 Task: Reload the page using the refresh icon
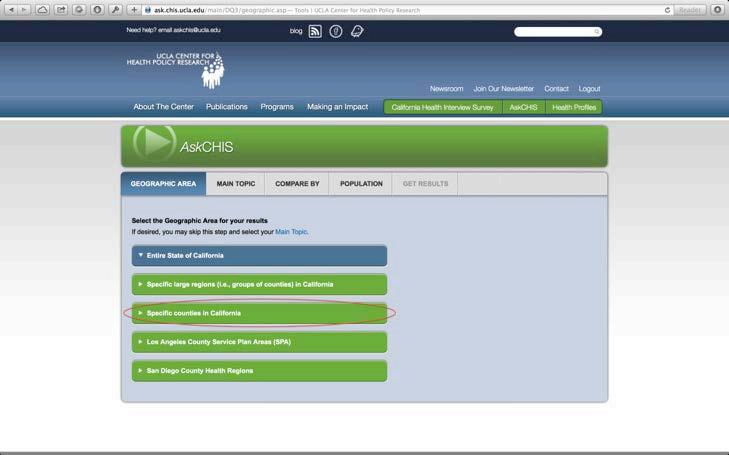[x=667, y=10]
